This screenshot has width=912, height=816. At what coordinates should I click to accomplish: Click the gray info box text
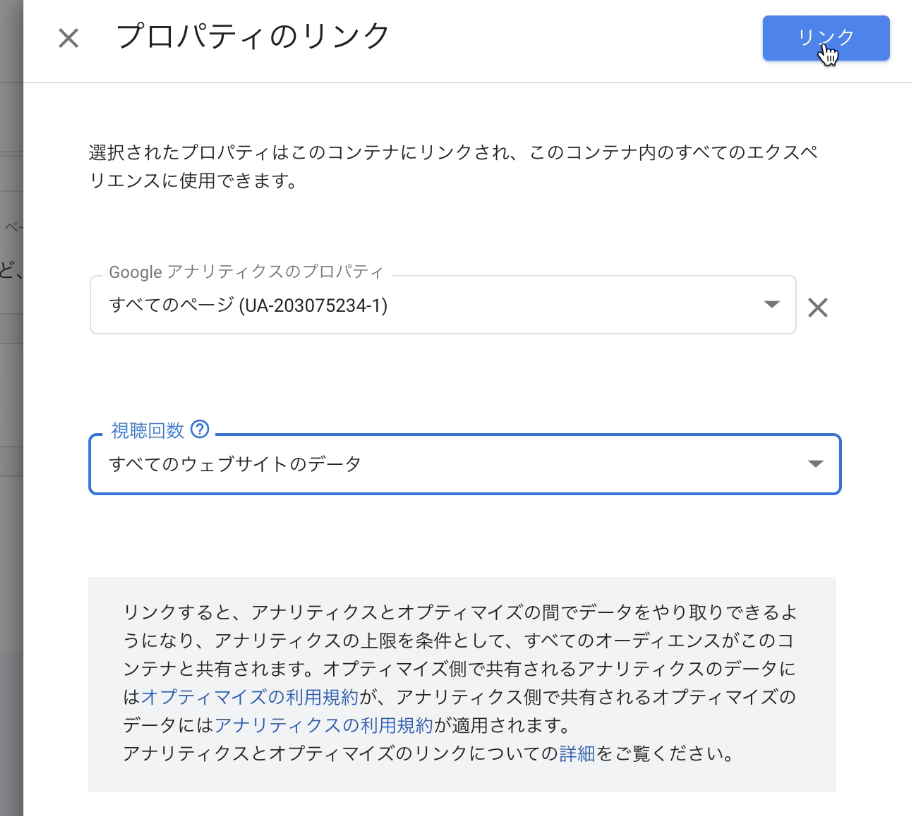point(459,683)
